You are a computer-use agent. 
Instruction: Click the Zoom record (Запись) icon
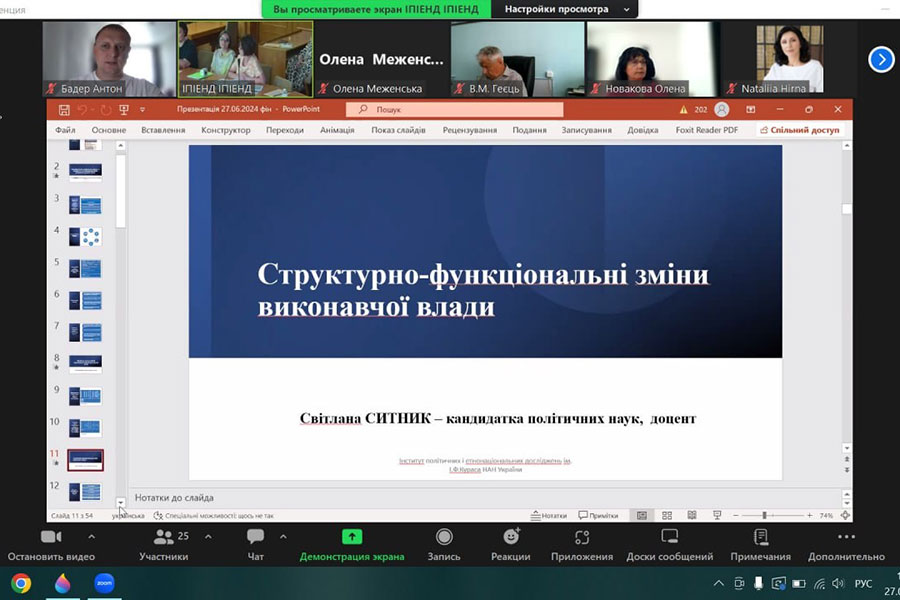[443, 538]
